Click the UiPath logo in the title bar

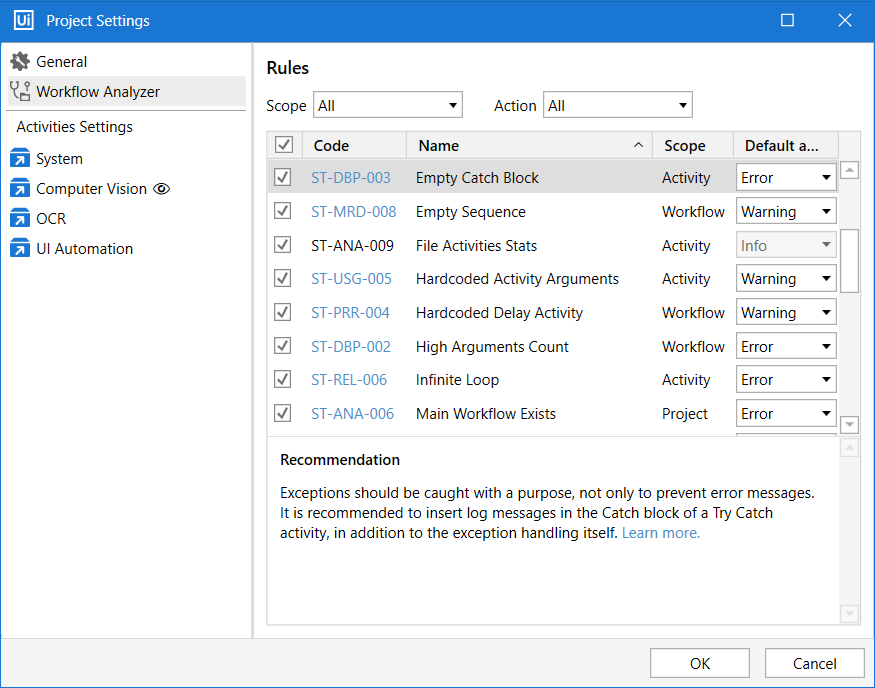(x=23, y=20)
